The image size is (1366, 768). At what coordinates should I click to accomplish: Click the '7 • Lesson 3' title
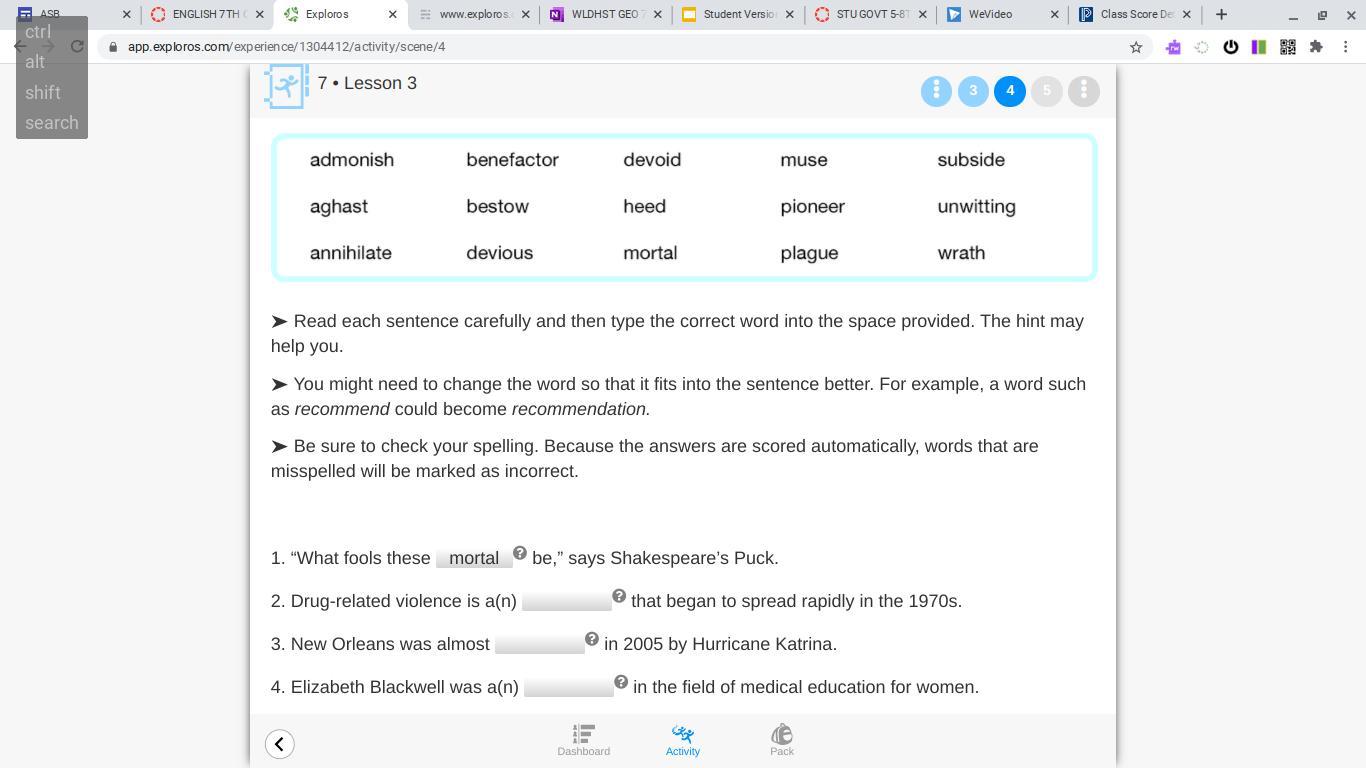pyautogui.click(x=367, y=83)
